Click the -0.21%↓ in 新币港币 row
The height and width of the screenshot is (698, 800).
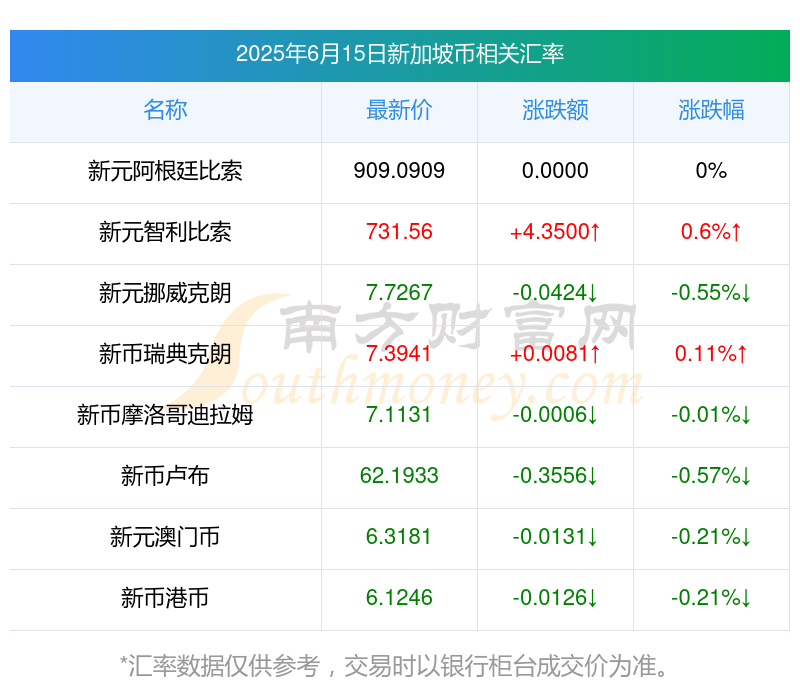coord(711,597)
